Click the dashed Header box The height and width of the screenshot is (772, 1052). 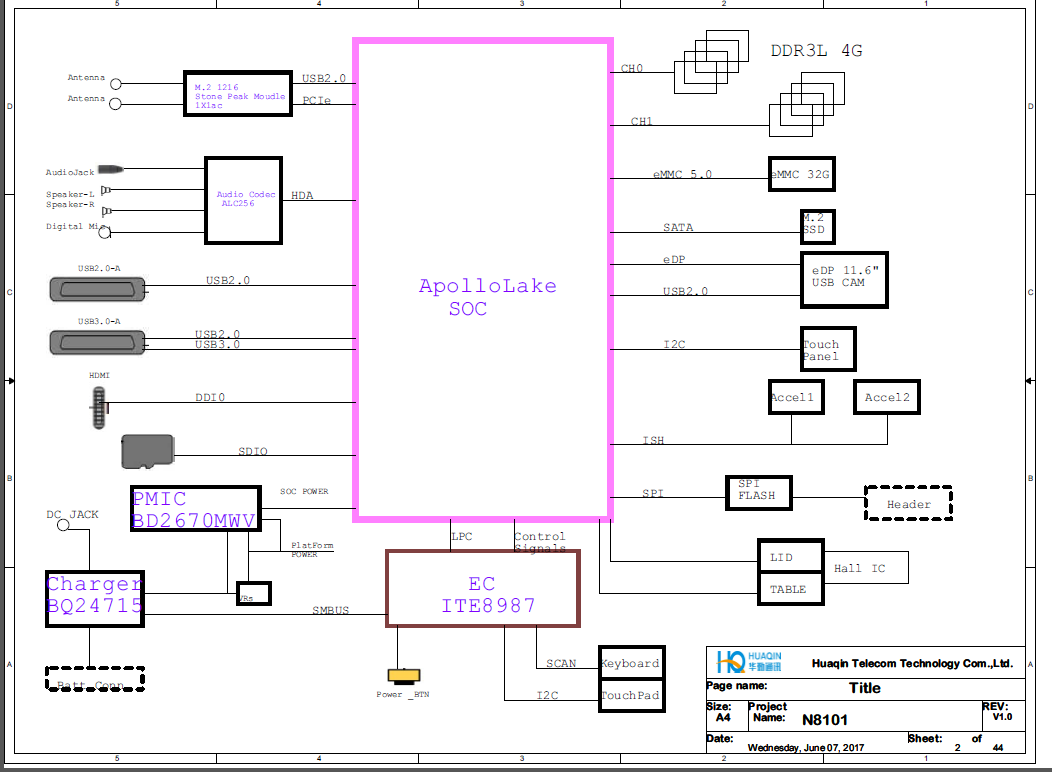pos(908,503)
